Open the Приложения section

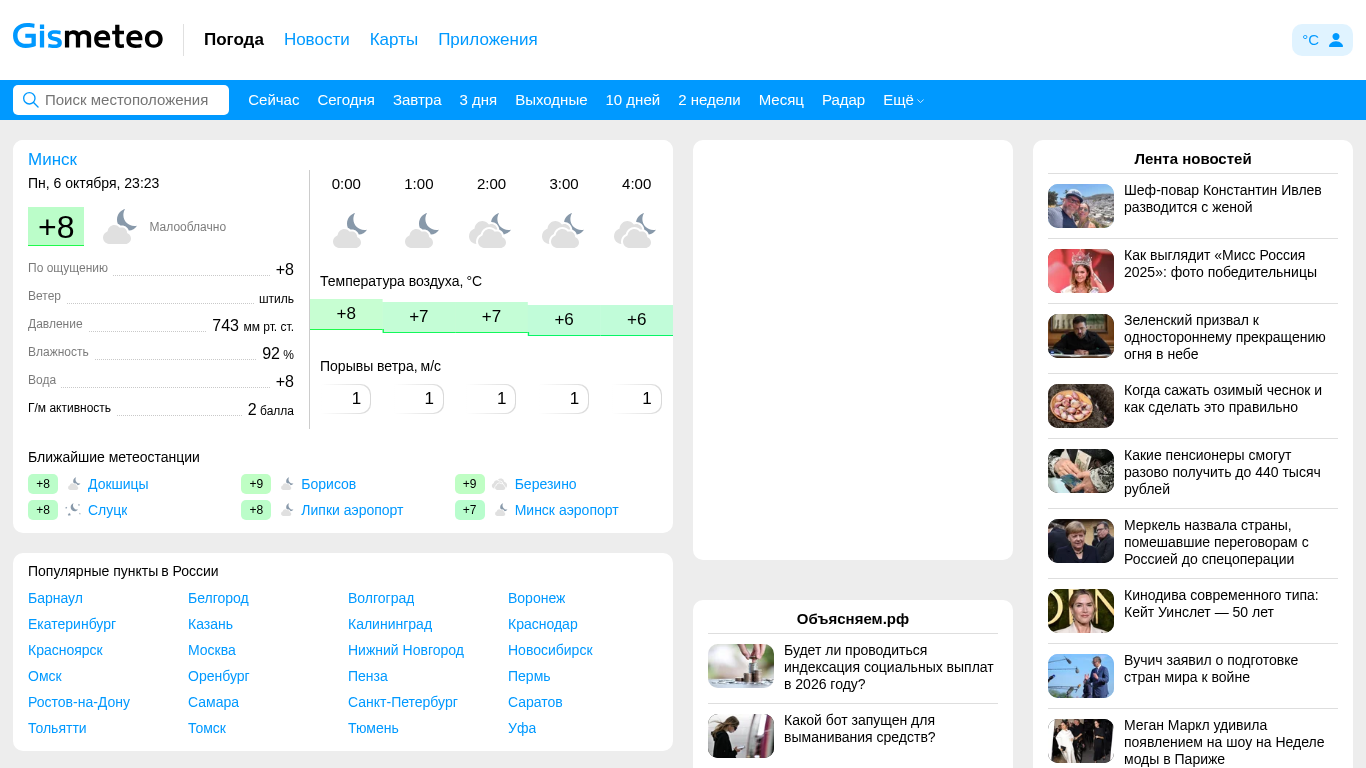coord(488,39)
